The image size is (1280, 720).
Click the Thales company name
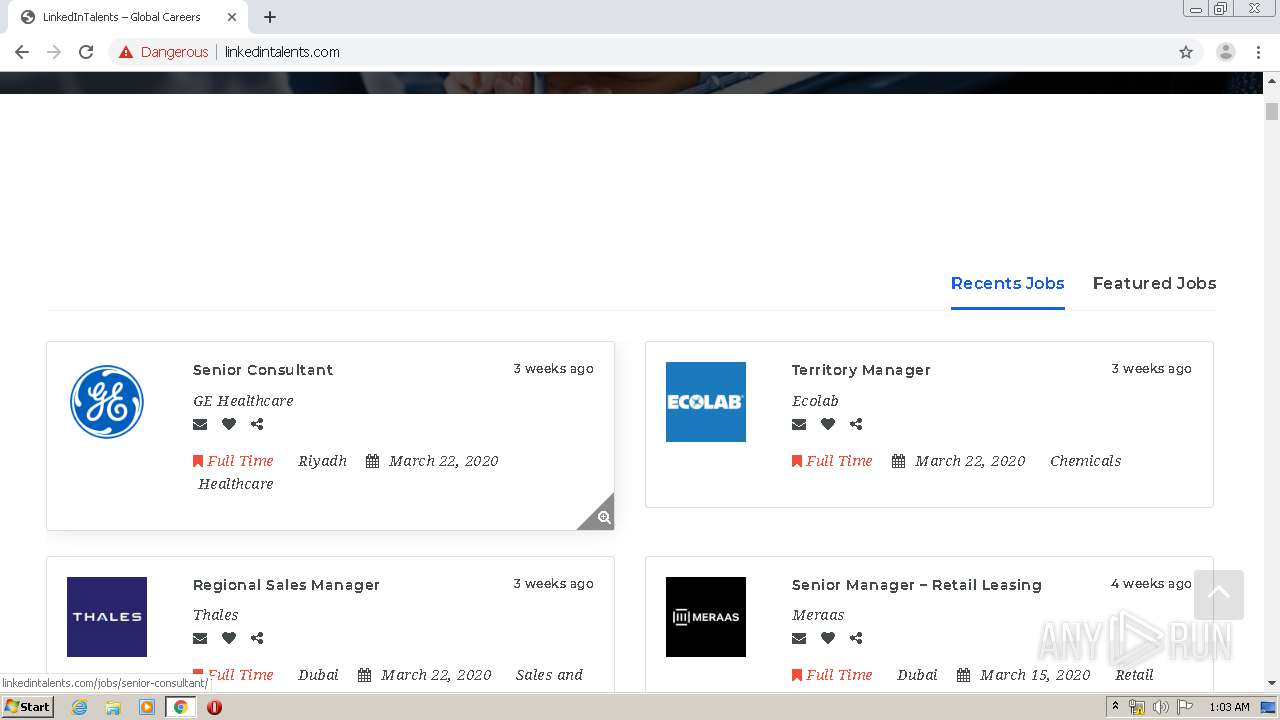[x=216, y=615]
